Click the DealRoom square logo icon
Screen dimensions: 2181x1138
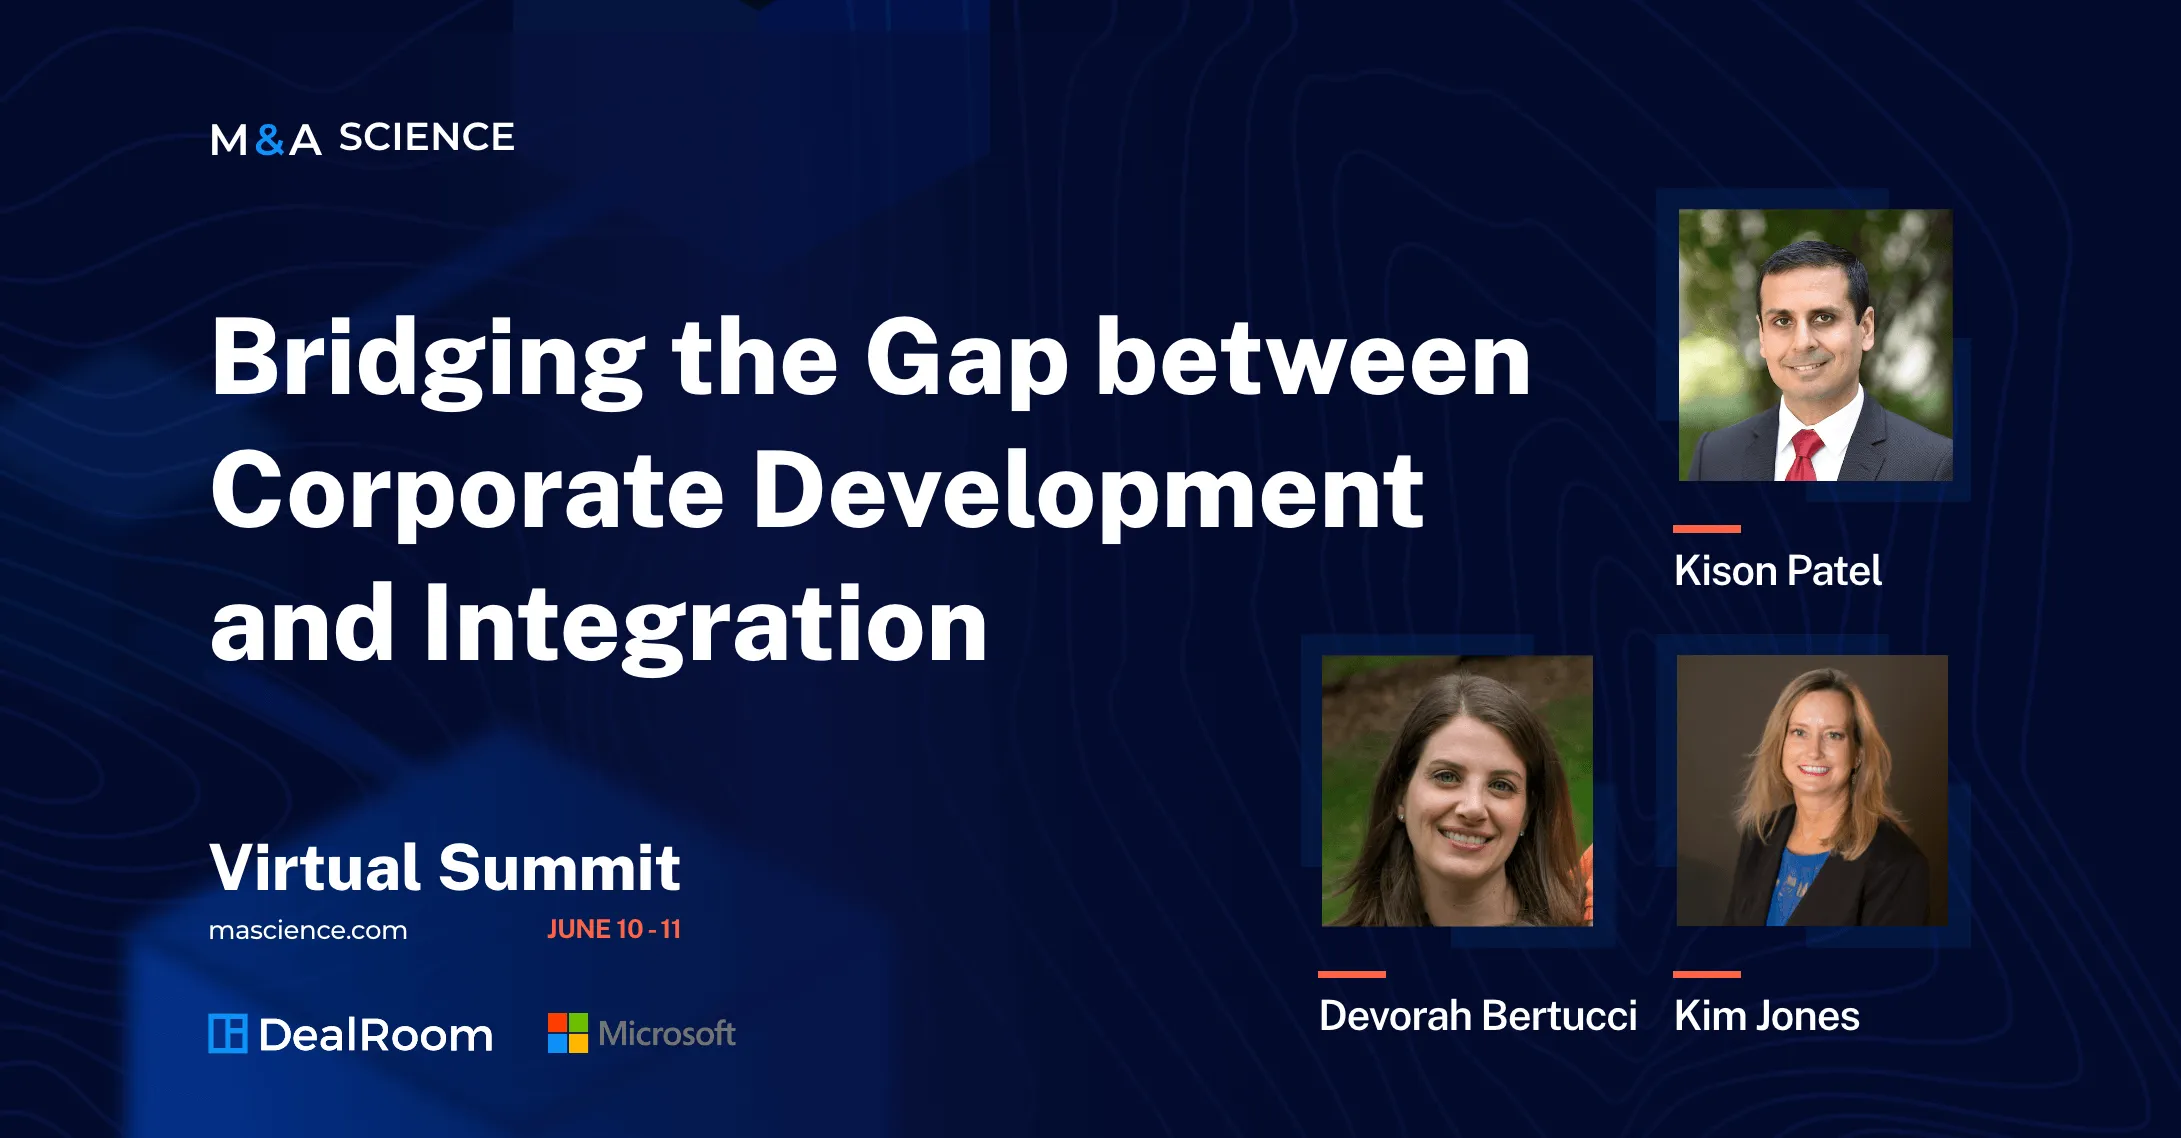coord(228,1034)
